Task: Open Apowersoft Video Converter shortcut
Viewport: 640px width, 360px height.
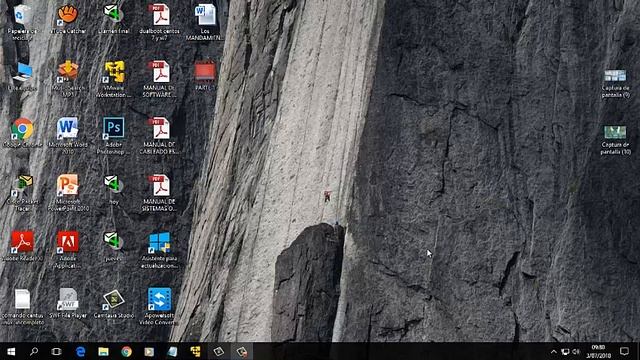Action: point(160,307)
